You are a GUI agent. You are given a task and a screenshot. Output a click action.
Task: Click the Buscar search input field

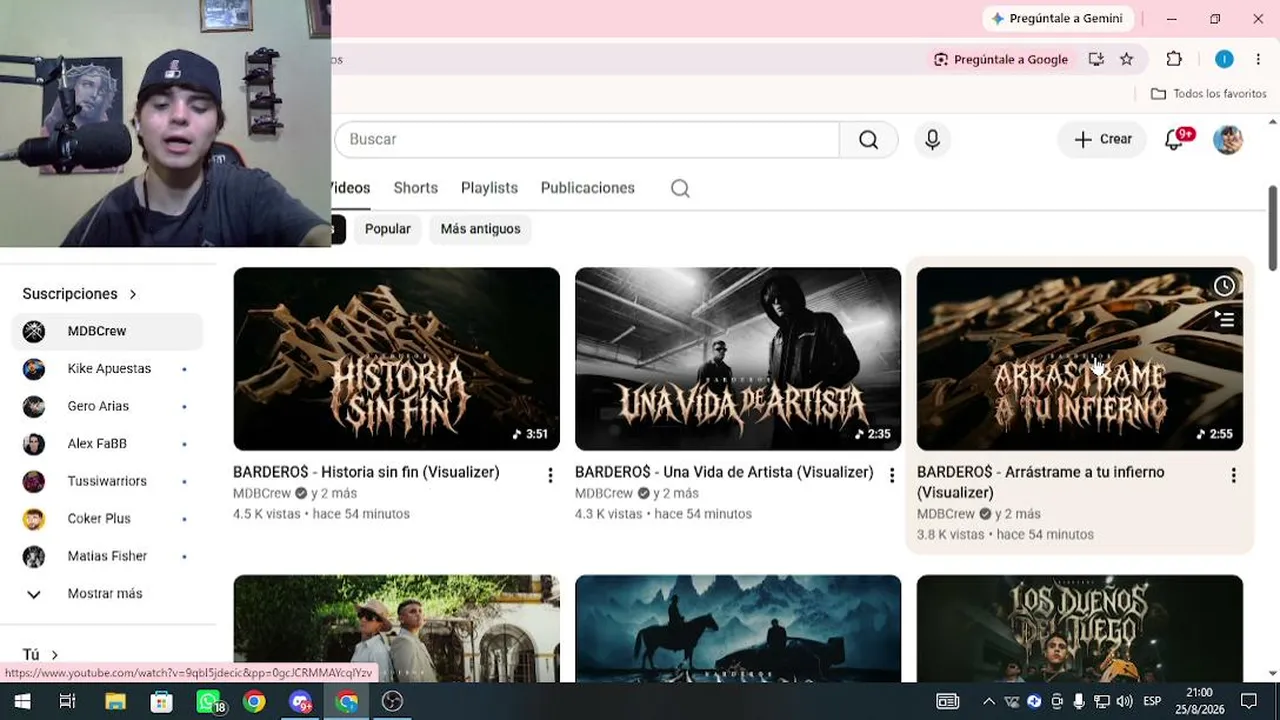[587, 140]
